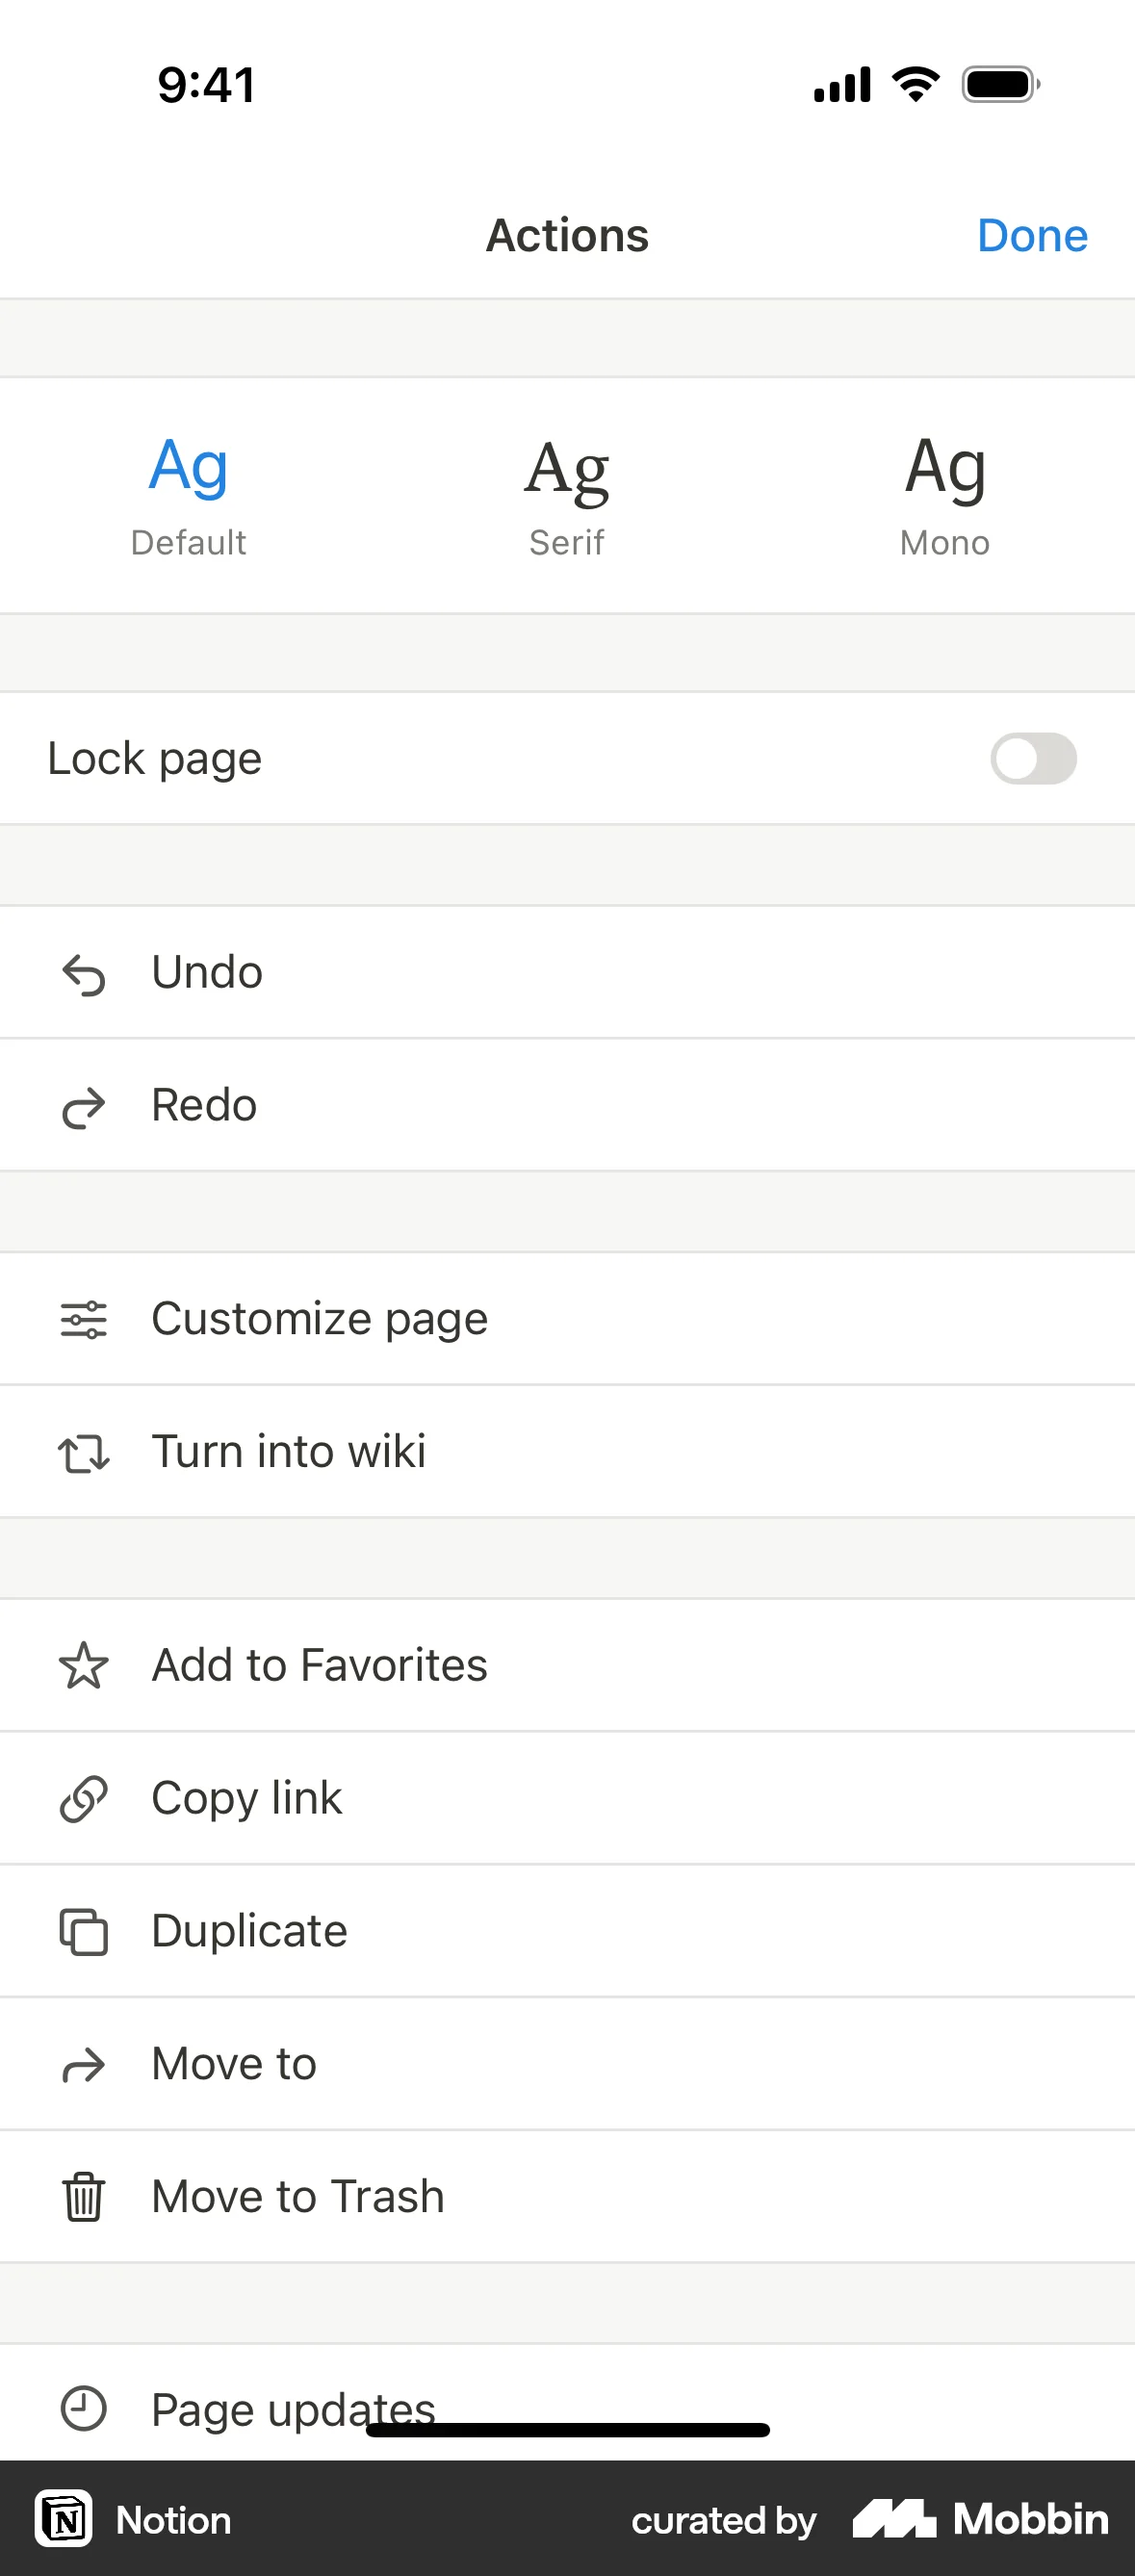Viewport: 1135px width, 2576px height.
Task: Tap the Page updates clock icon
Action: (83, 2408)
